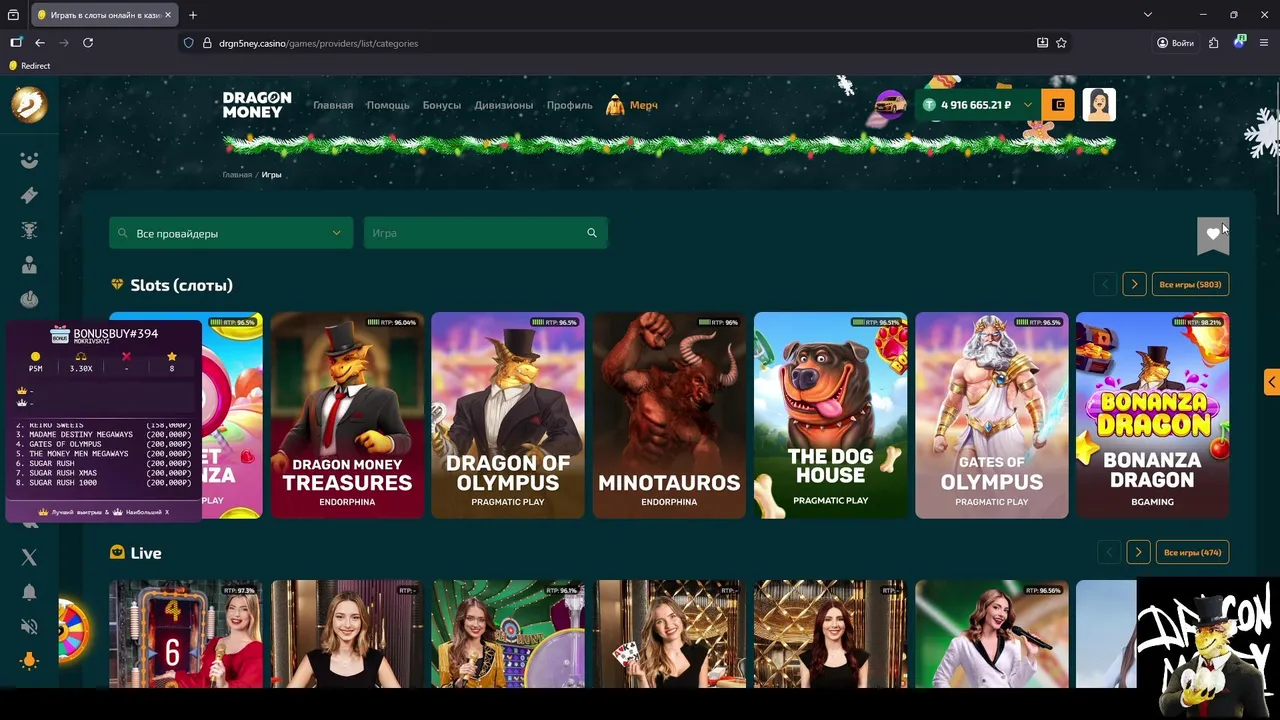
Task: Click 'Все игры (5803)' button
Action: [x=1190, y=285]
